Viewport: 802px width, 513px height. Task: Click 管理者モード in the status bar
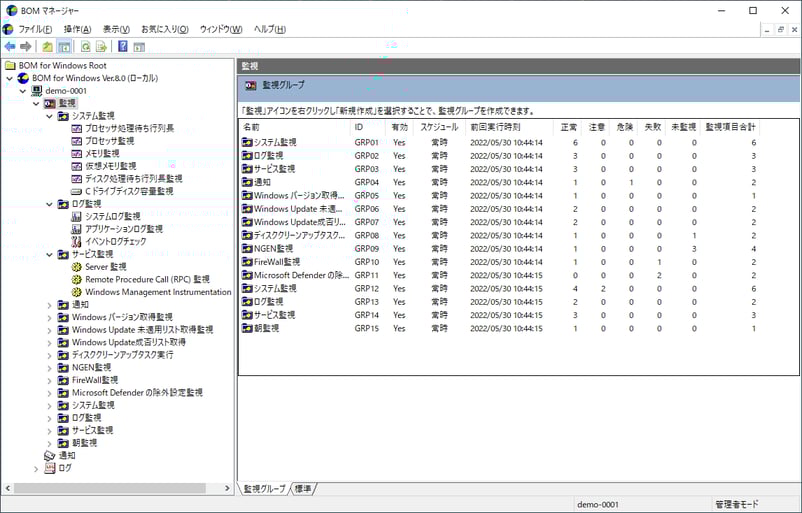[x=737, y=504]
